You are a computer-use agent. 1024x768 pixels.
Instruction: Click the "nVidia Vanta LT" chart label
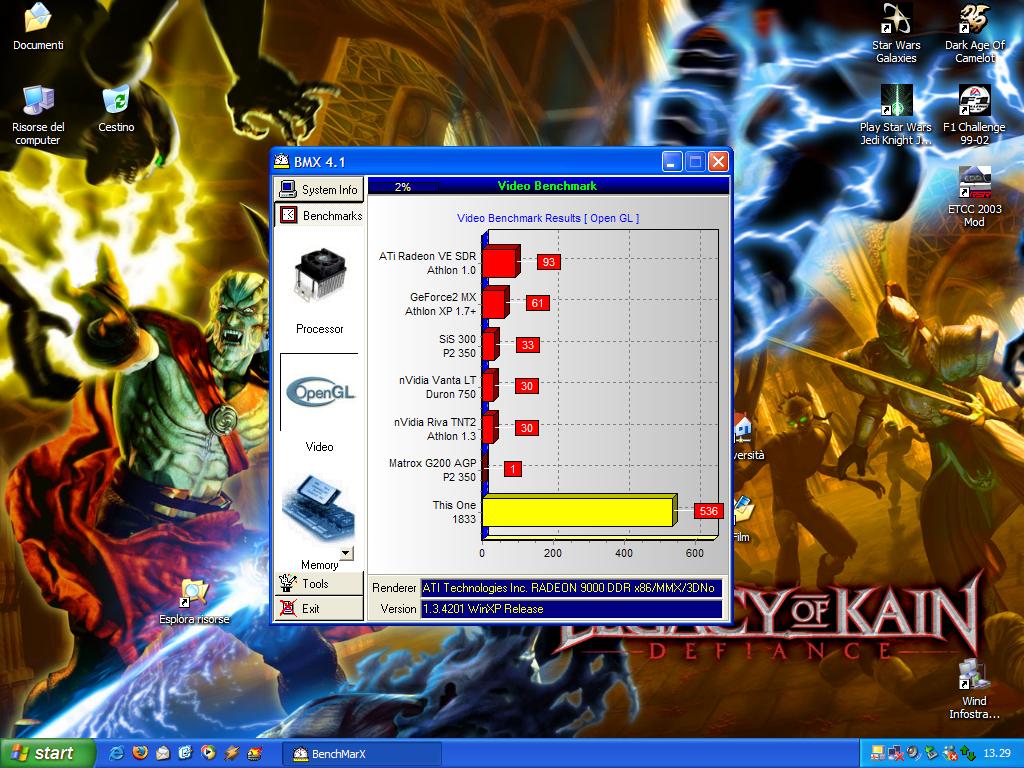438,380
